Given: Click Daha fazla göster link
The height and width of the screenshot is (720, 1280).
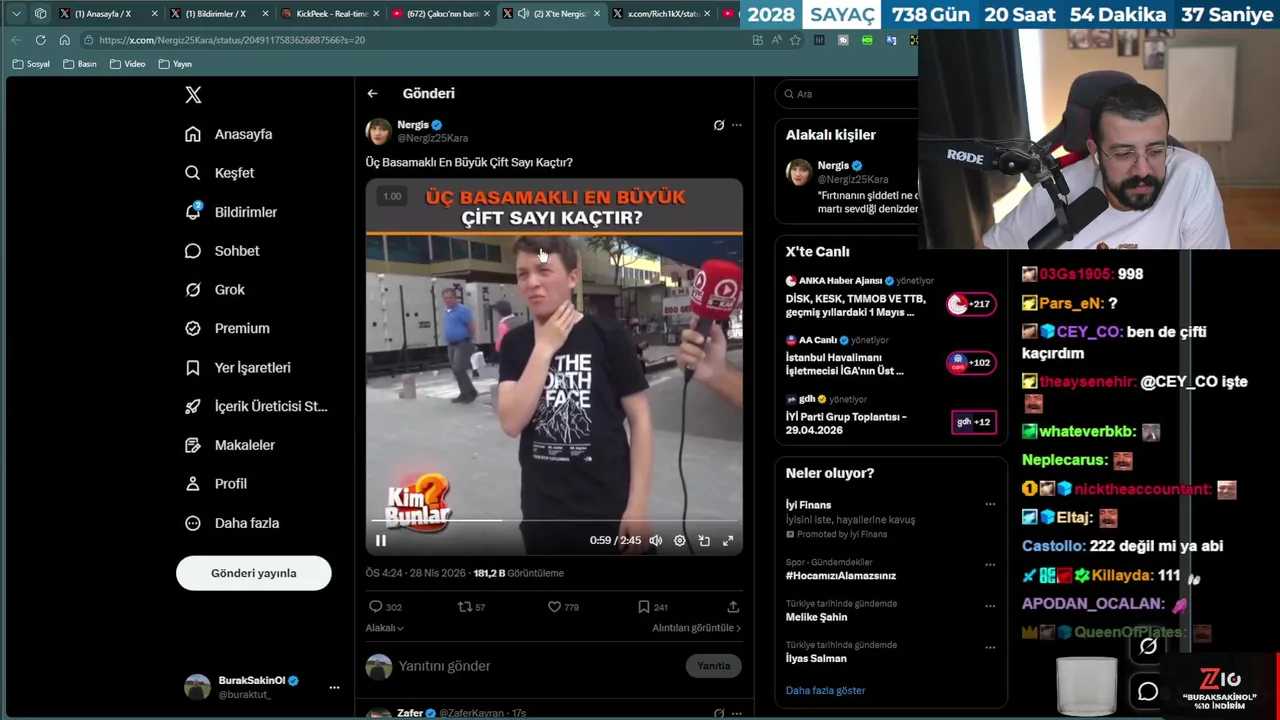Looking at the screenshot, I should tap(825, 690).
